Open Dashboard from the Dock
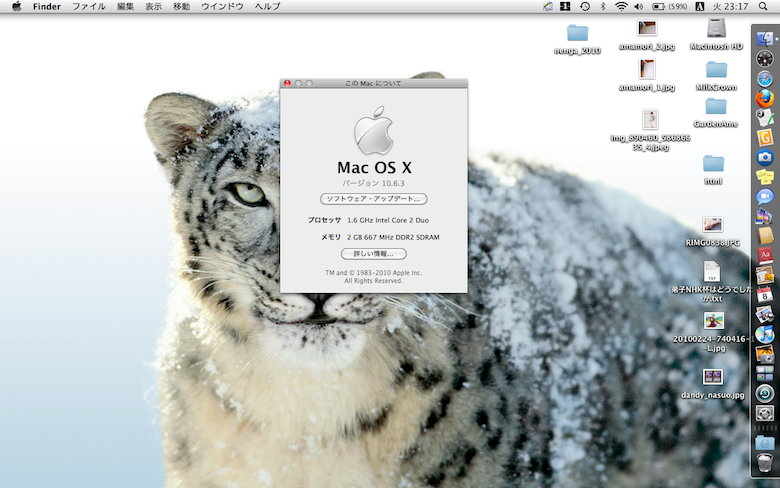The width and height of the screenshot is (780, 488). click(765, 59)
